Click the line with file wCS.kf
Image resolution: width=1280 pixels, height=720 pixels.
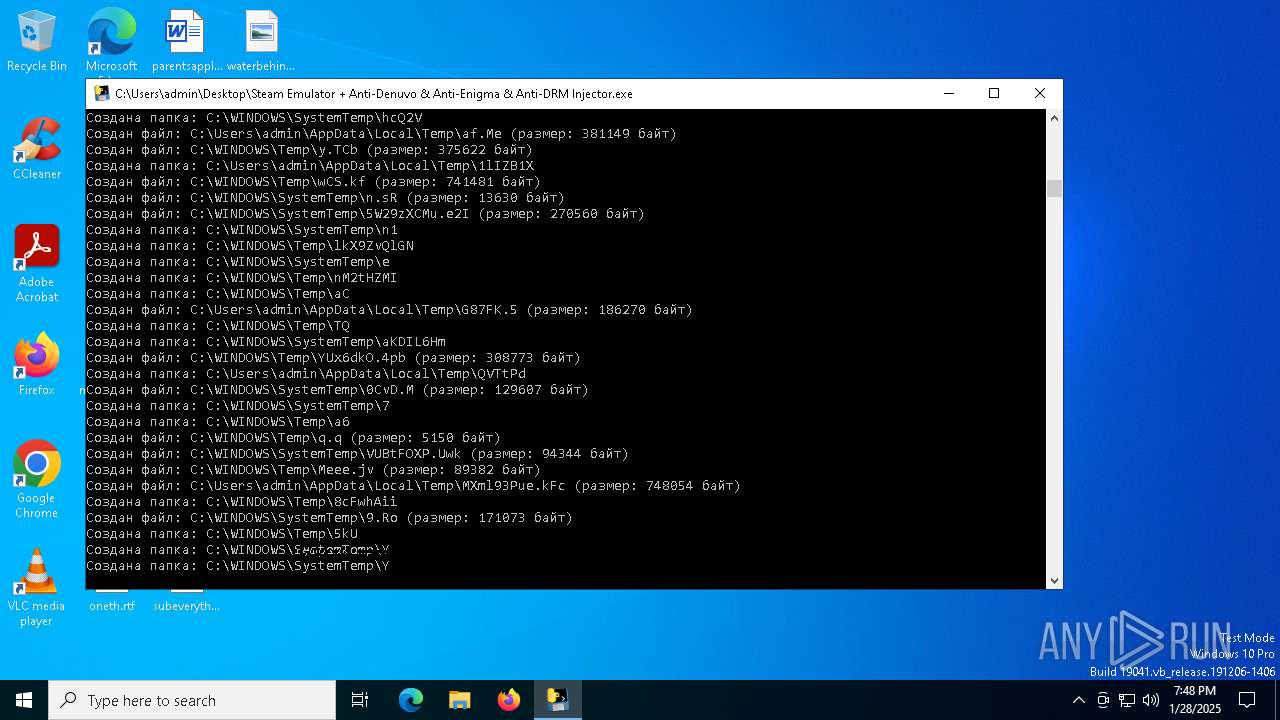click(313, 182)
